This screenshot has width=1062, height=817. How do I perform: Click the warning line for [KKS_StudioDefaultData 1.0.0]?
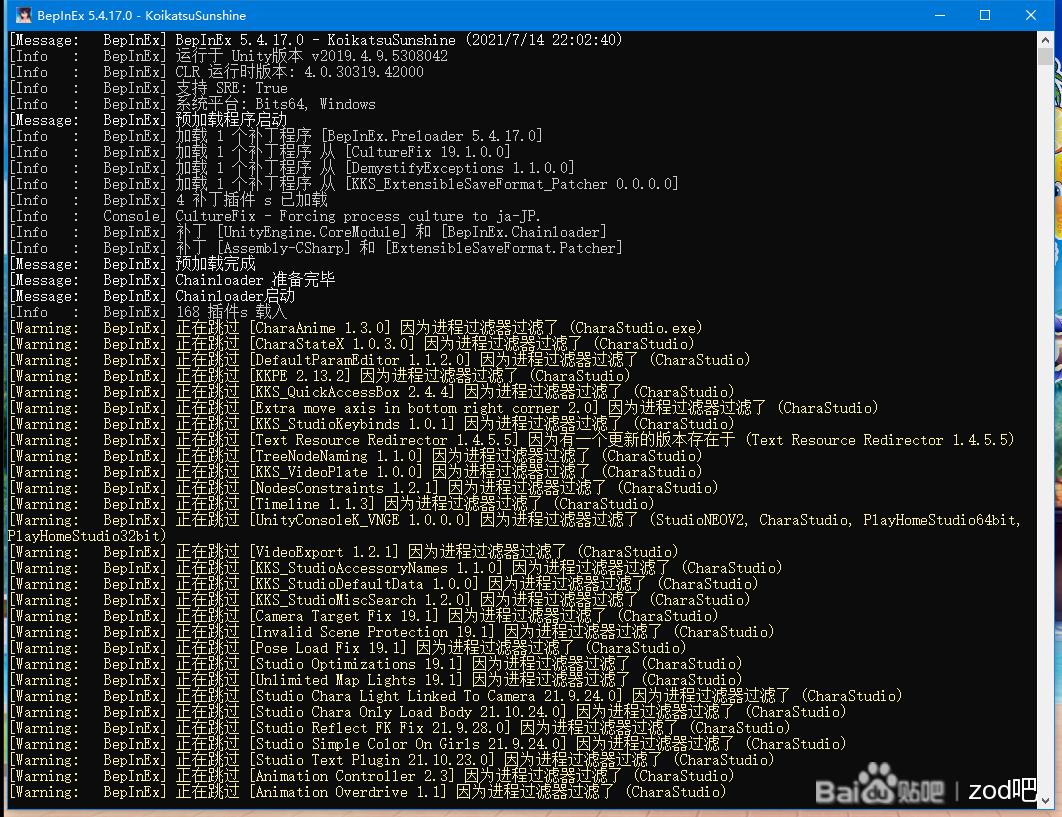pos(383,584)
